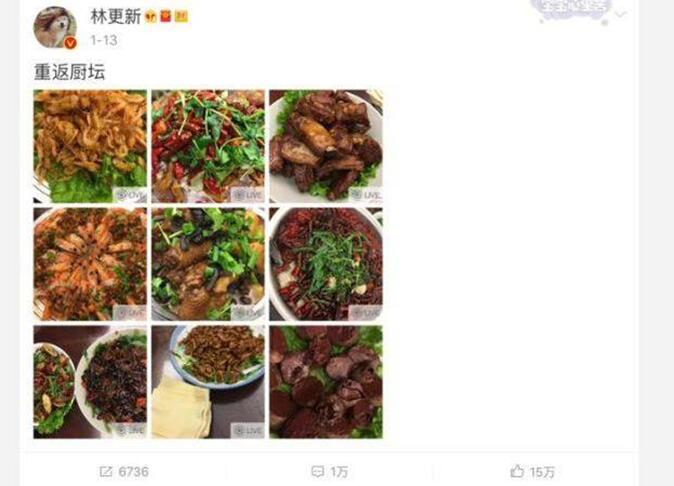This screenshot has width=674, height=486.
Task: Click the first small badge next to 林更新
Action: click(x=150, y=17)
